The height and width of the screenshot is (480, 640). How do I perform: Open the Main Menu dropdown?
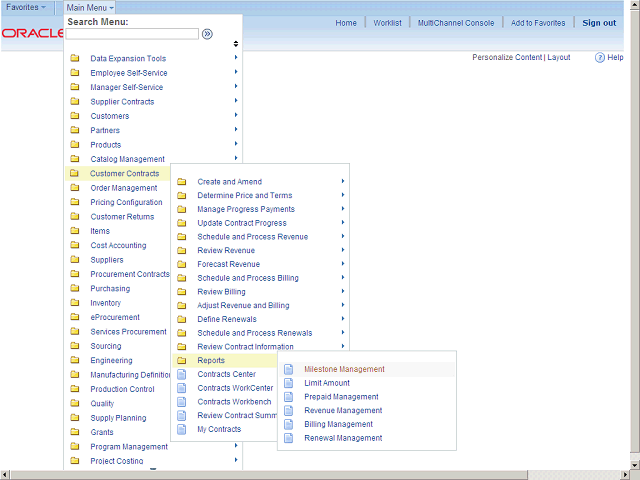click(x=90, y=7)
